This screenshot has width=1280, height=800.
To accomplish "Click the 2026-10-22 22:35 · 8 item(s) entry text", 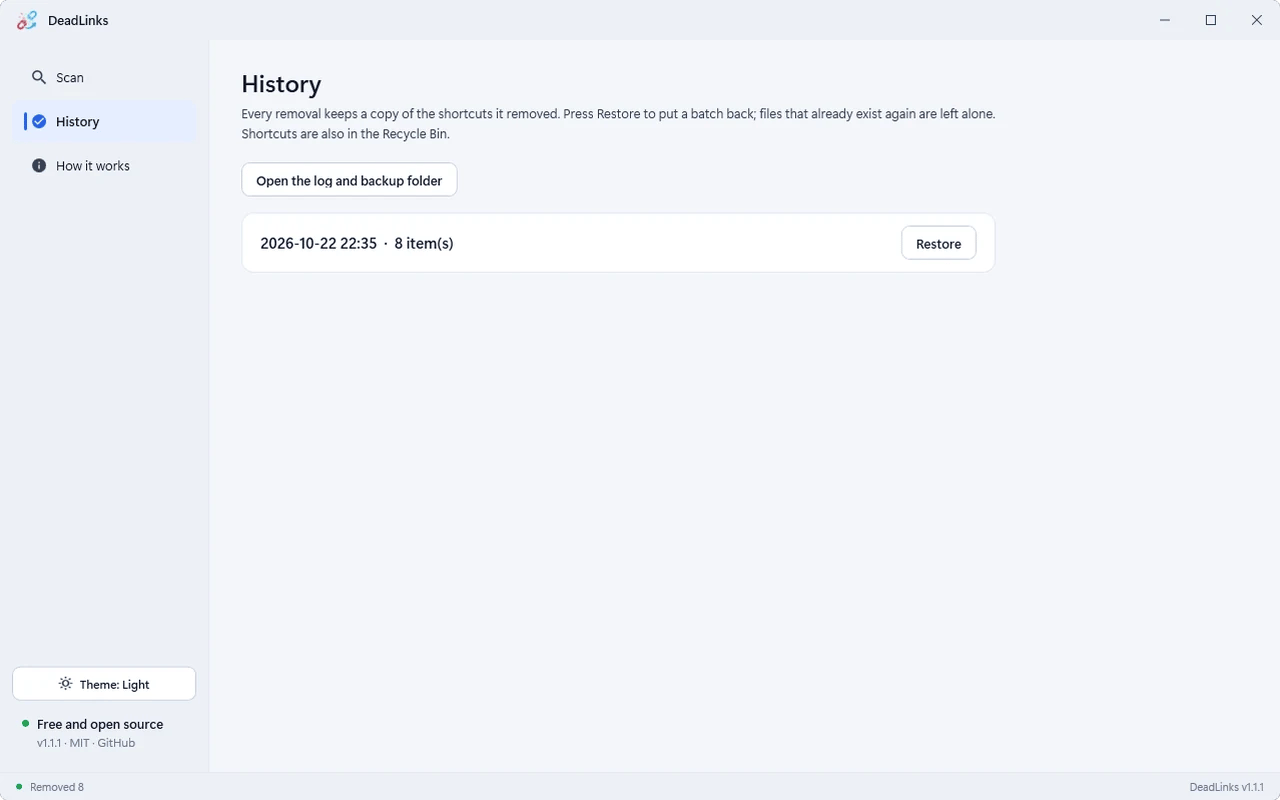I will (357, 243).
